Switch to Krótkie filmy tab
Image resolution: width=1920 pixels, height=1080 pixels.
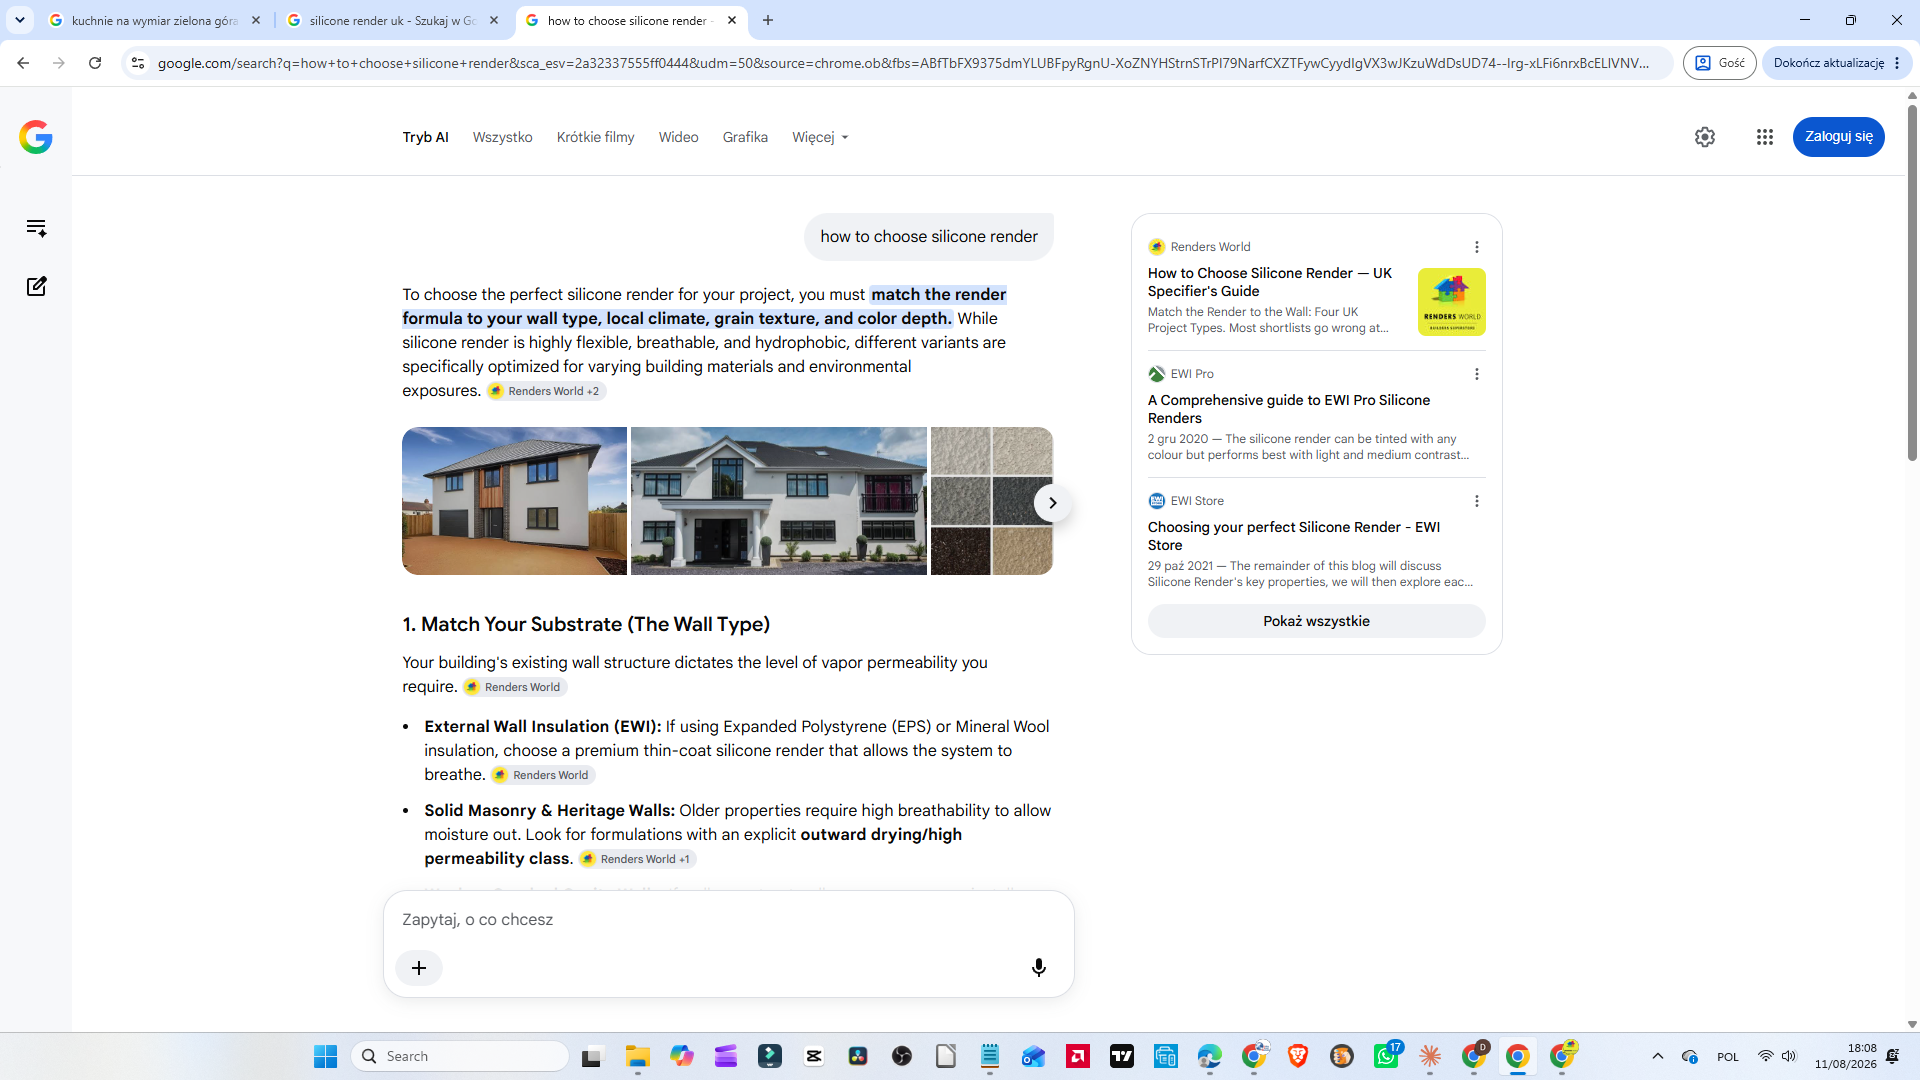(x=595, y=137)
